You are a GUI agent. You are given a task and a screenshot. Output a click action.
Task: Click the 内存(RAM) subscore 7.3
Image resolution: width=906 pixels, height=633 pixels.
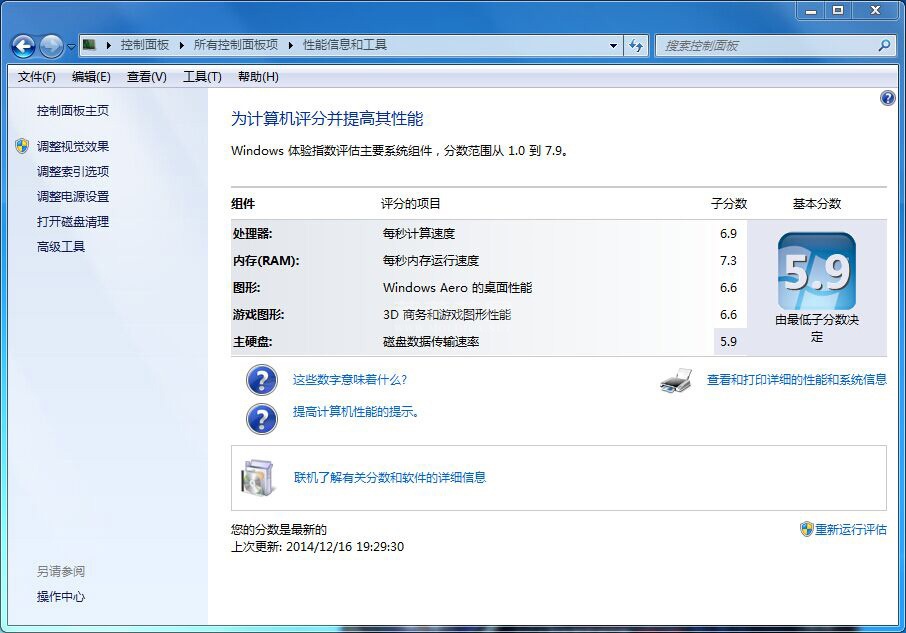[x=728, y=261]
